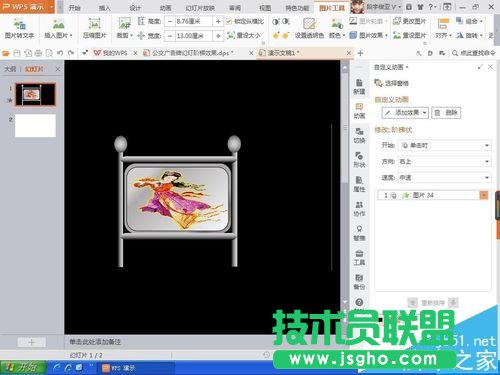This screenshot has height=375, width=500.
Task: Open the 图片 34 animation item dropdown arrow
Action: [484, 195]
